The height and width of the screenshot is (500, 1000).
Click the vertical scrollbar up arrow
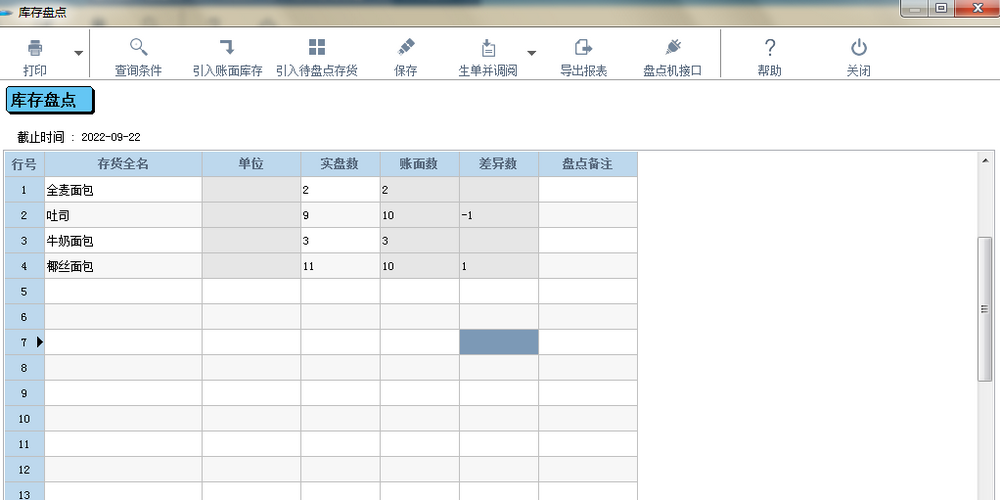(x=985, y=160)
